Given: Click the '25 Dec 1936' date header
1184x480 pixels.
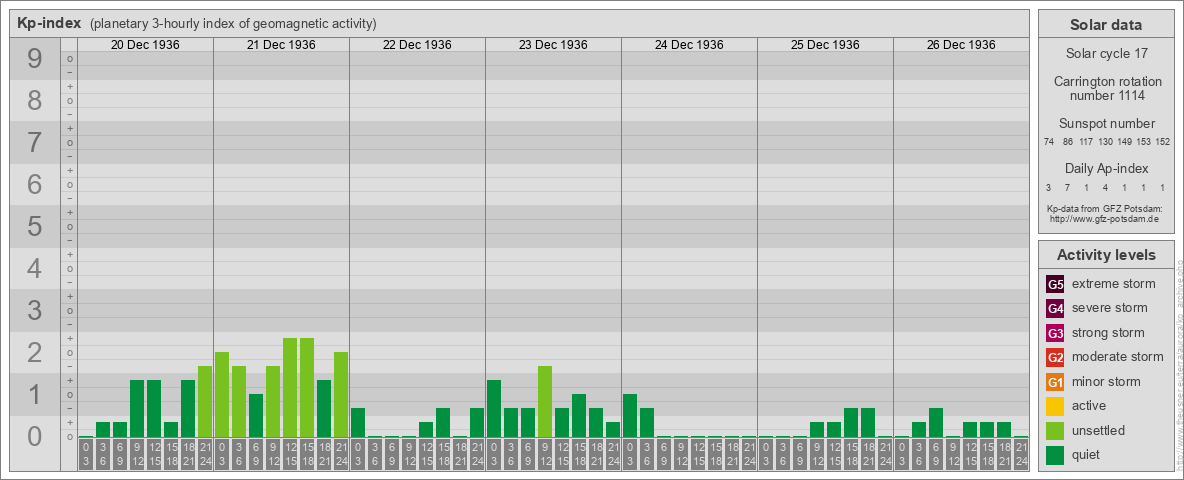Looking at the screenshot, I should coord(825,45).
